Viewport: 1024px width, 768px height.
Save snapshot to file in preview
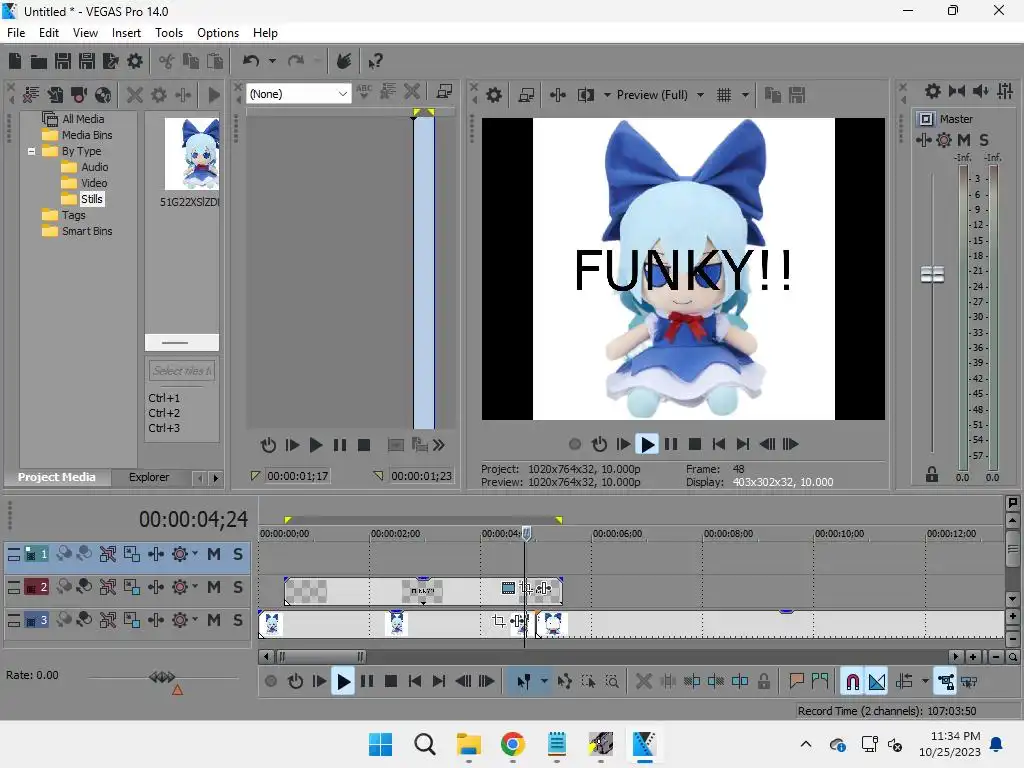pyautogui.click(x=797, y=95)
